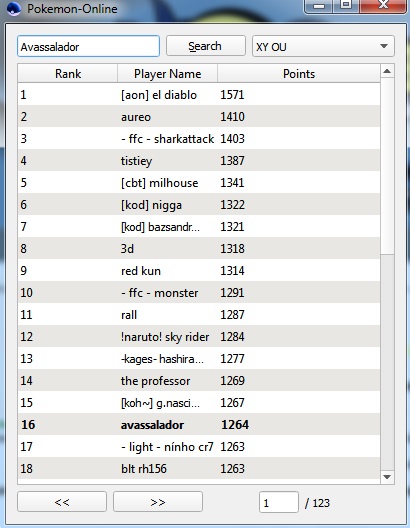Click the page number input field
Image resolution: width=410 pixels, height=528 pixels.
coord(279,502)
